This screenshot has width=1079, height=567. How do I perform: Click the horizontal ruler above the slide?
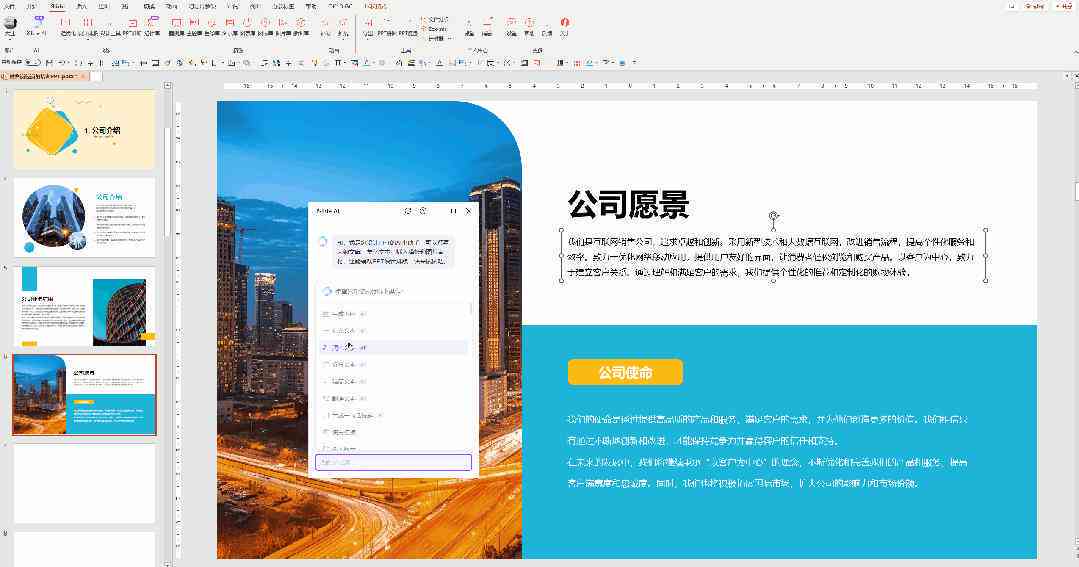coord(630,86)
